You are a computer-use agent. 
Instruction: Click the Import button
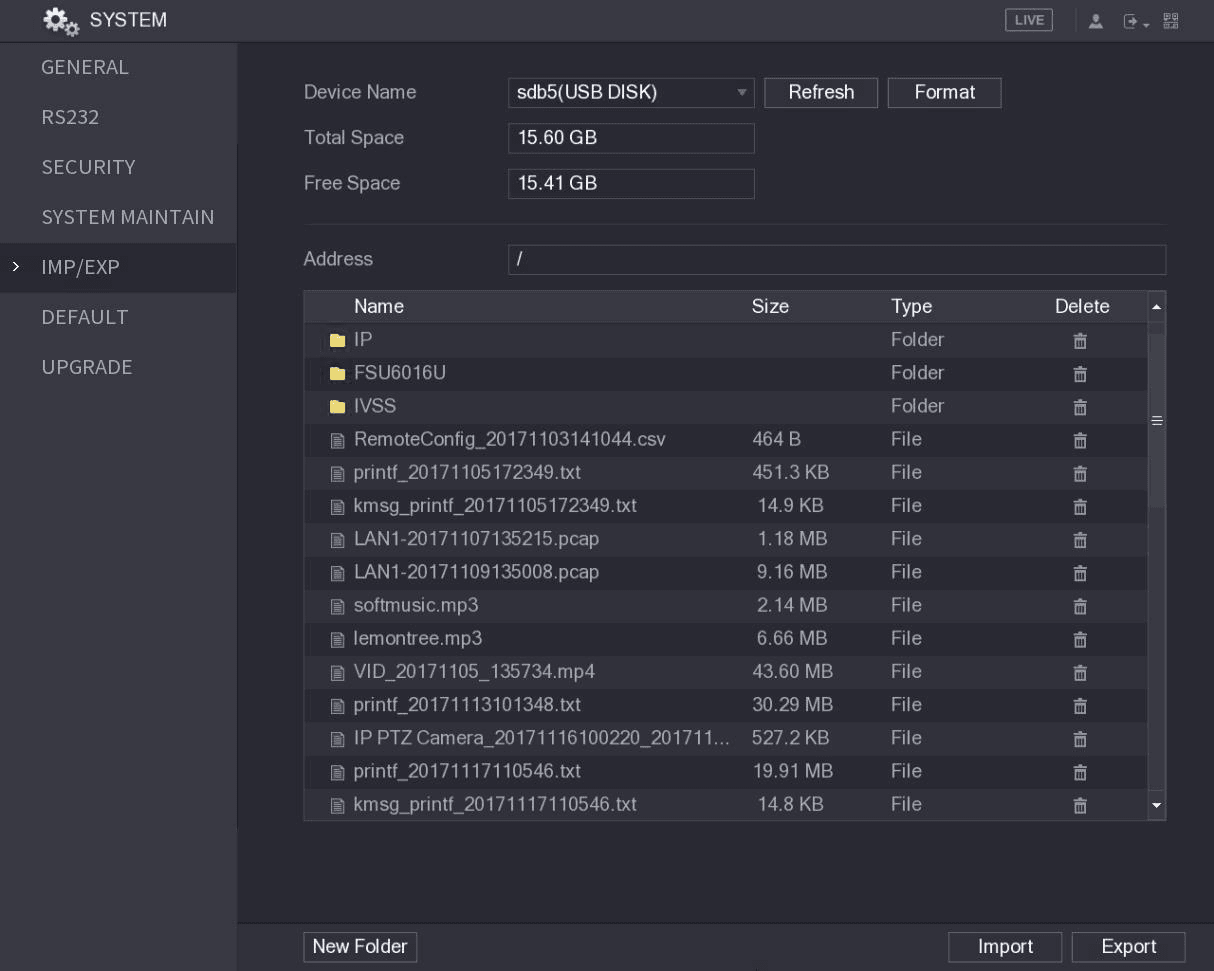click(1005, 947)
